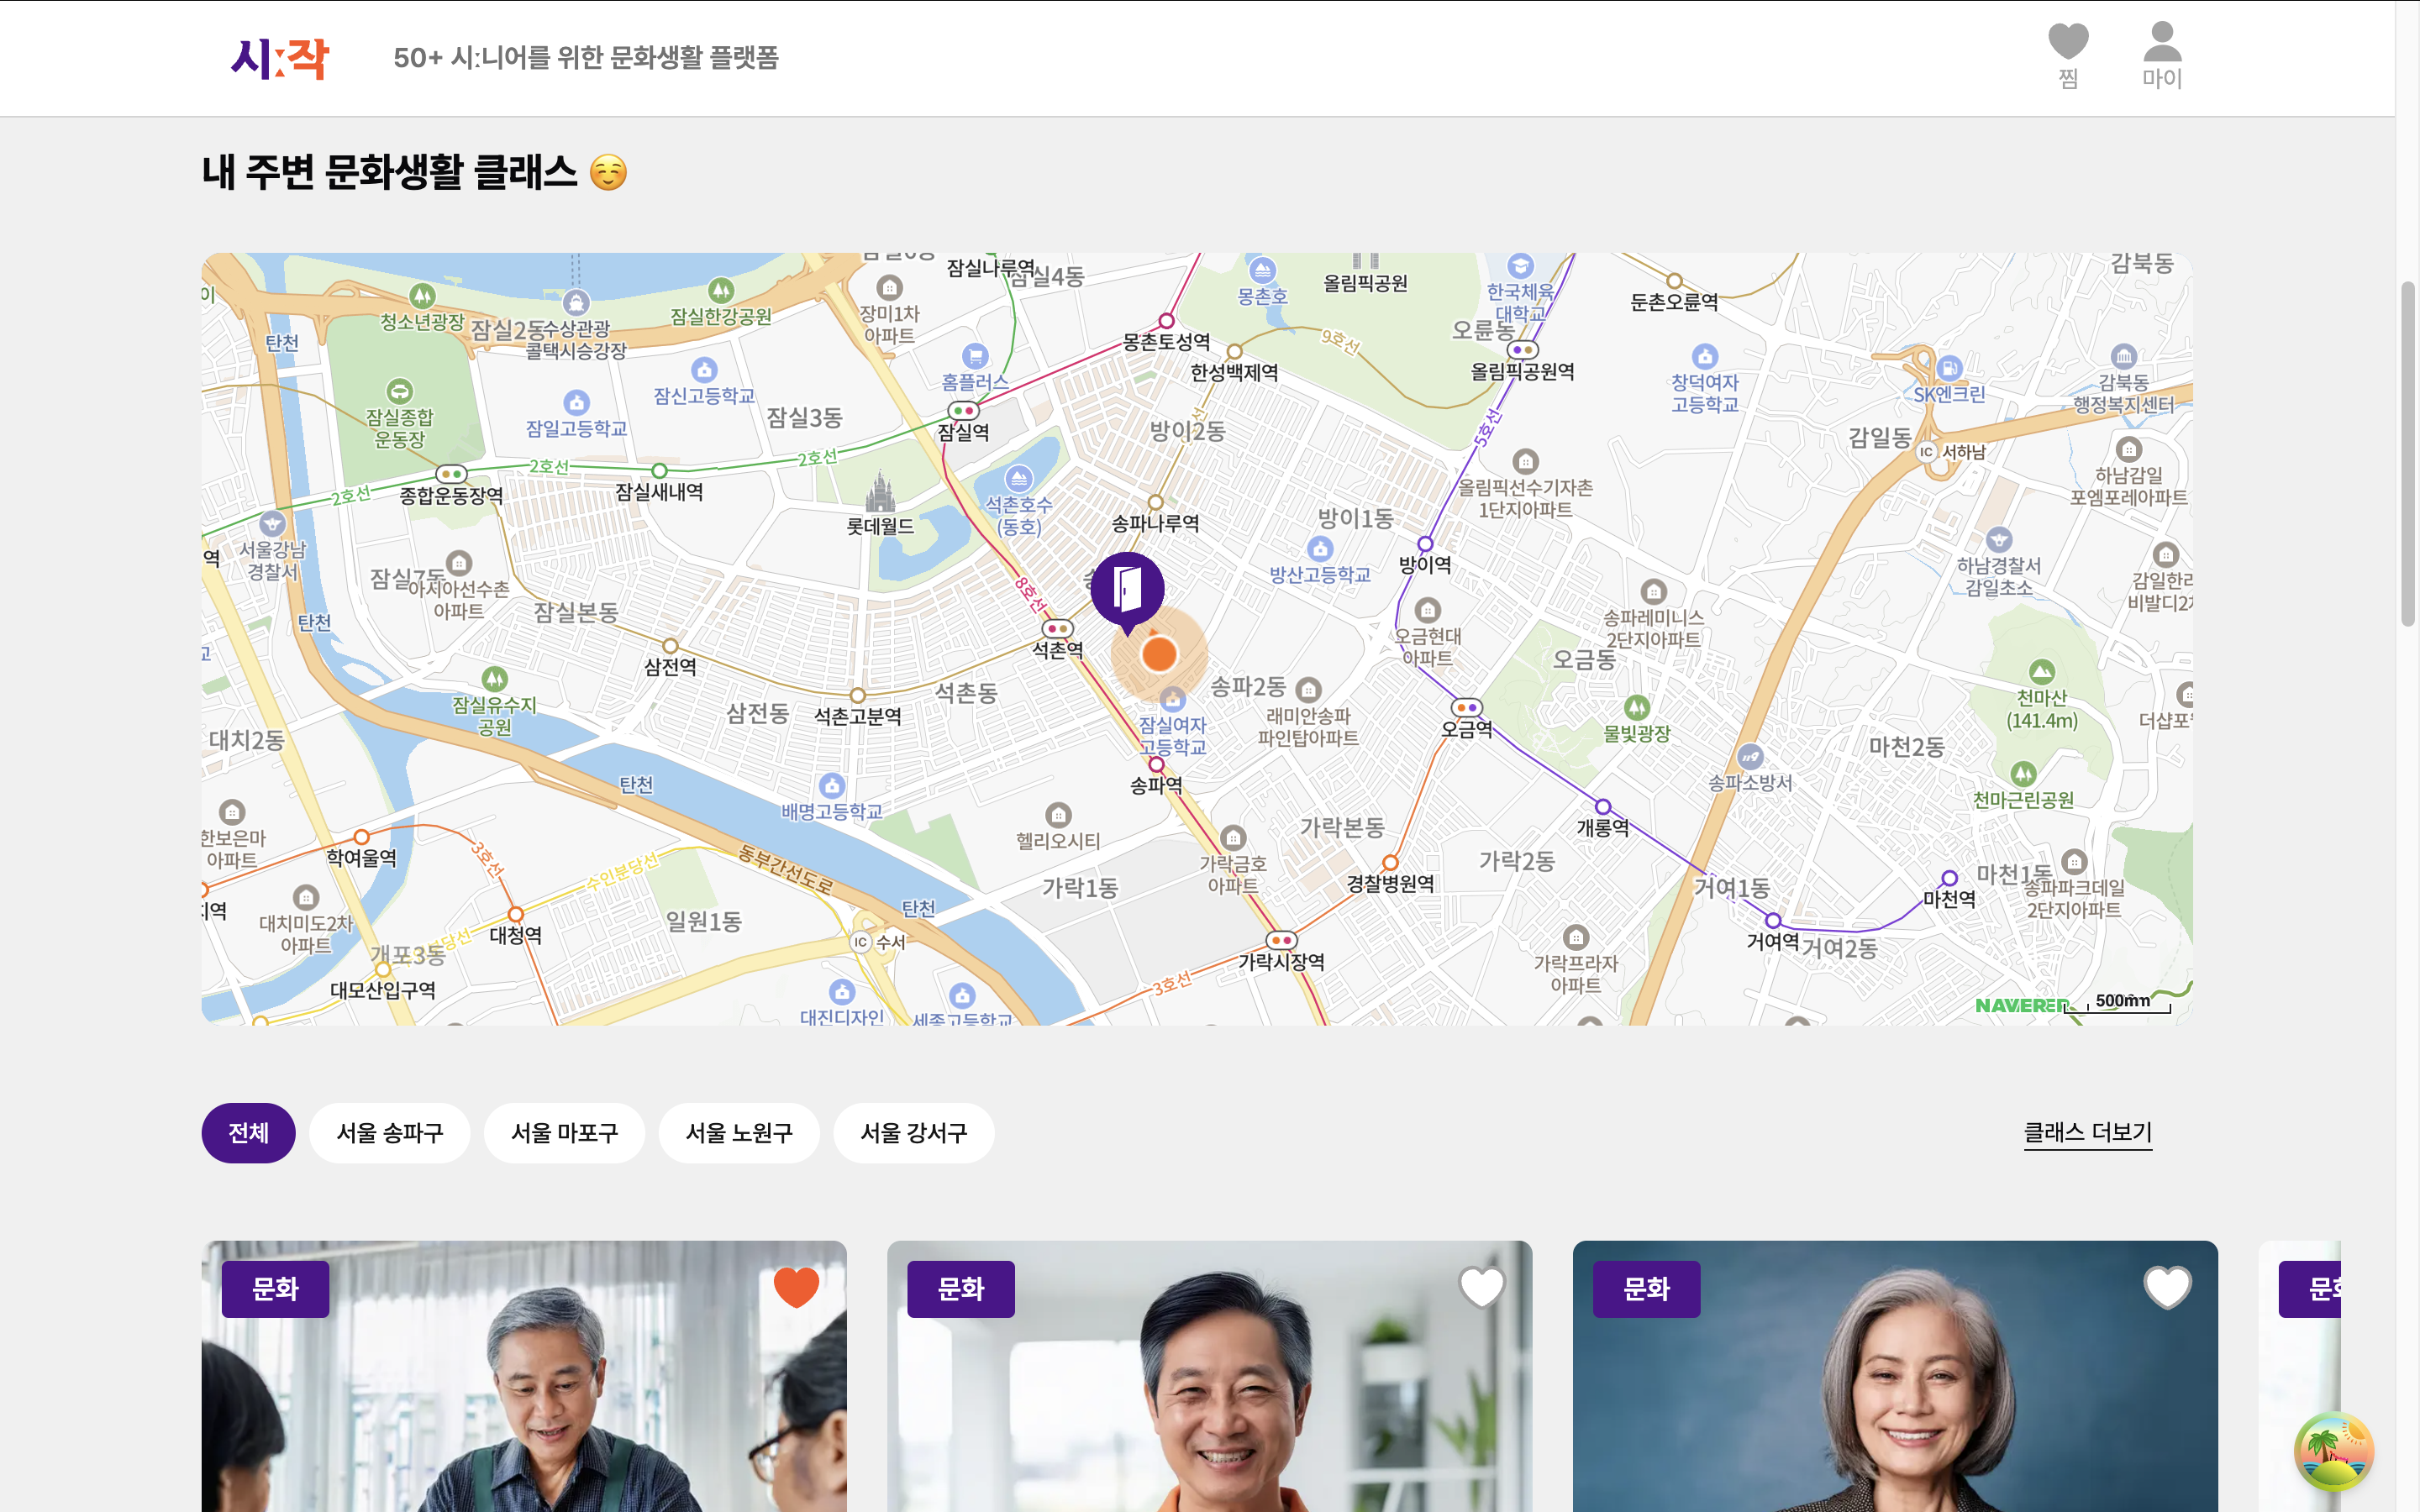The height and width of the screenshot is (1512, 2420).
Task: Favorite the second class card heart
Action: 1481,1287
